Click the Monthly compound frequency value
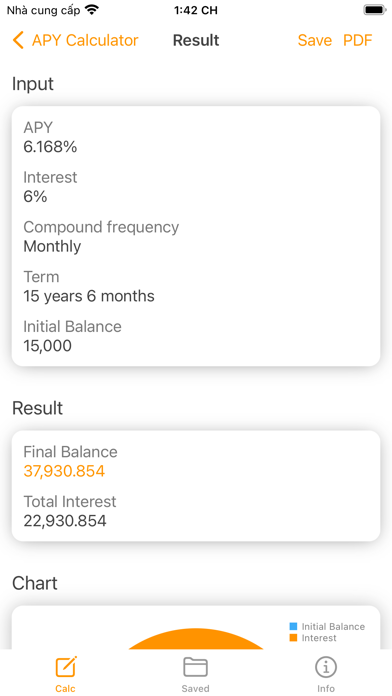392x696 pixels. pos(52,246)
